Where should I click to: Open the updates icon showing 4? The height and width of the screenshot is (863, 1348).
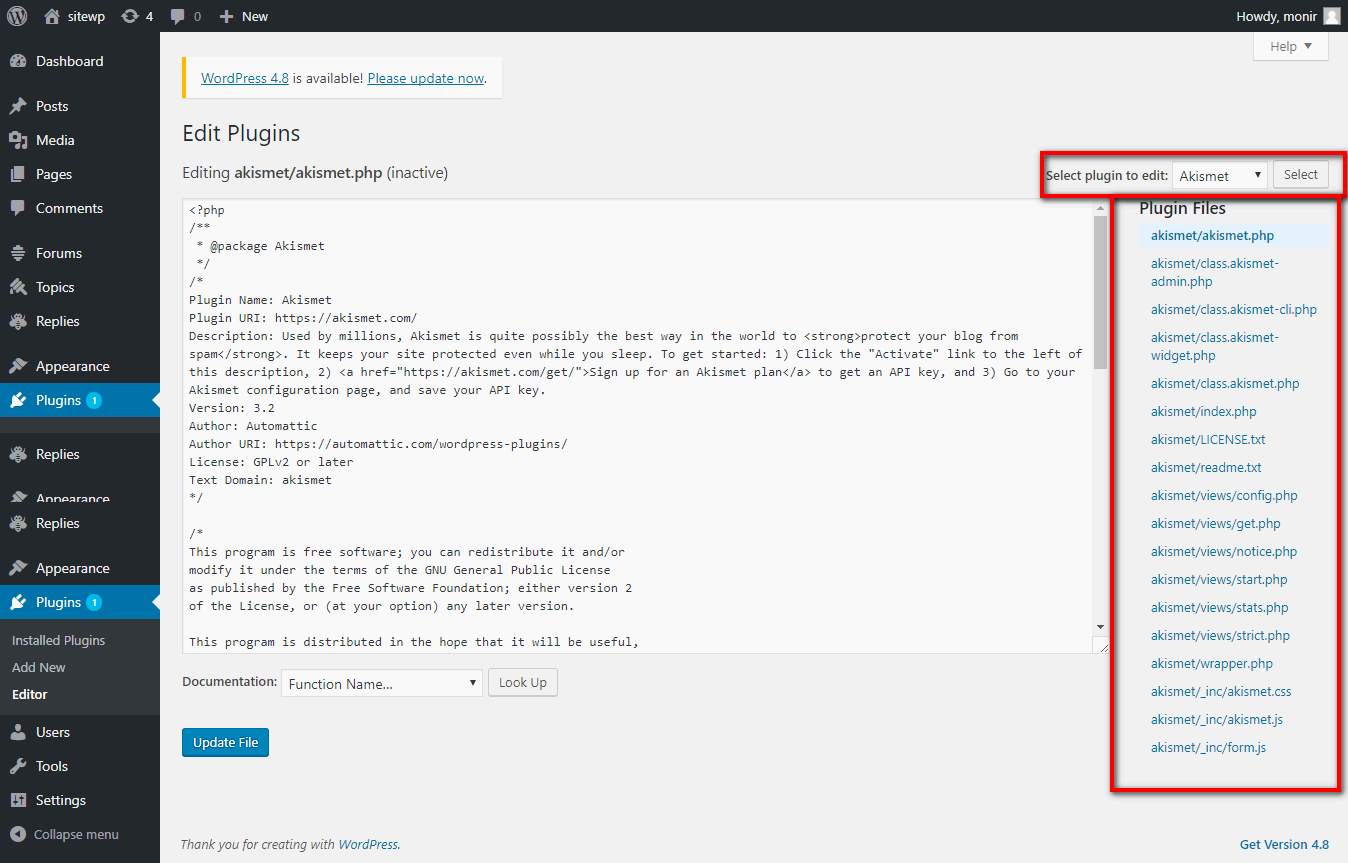pyautogui.click(x=137, y=16)
